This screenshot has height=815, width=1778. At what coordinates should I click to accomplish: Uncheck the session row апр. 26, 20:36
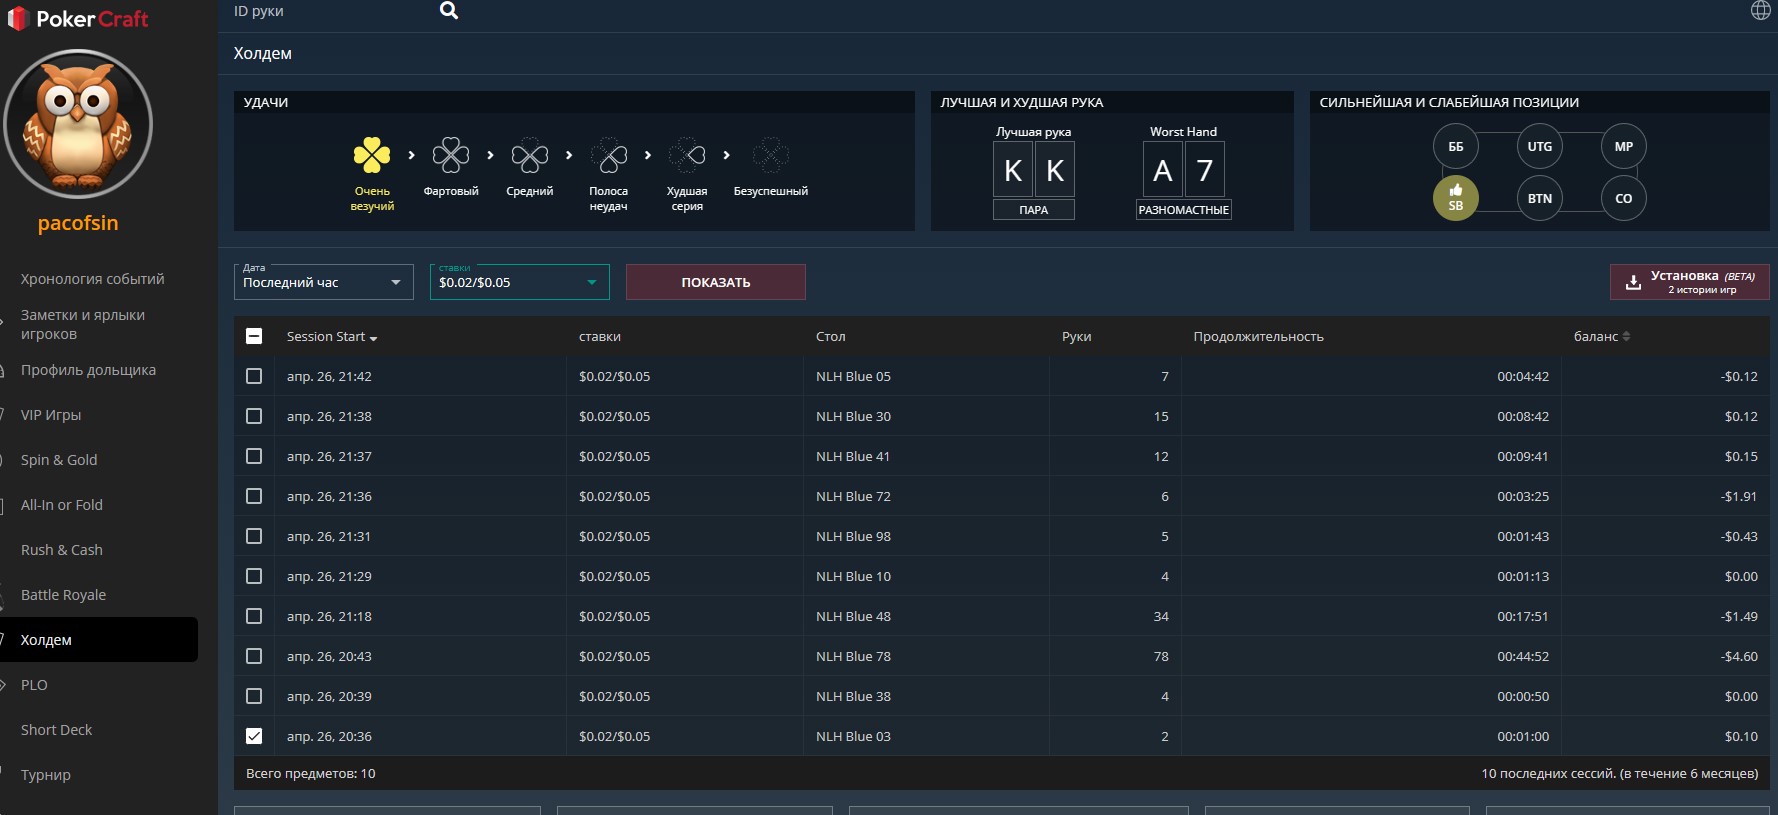[x=254, y=736]
